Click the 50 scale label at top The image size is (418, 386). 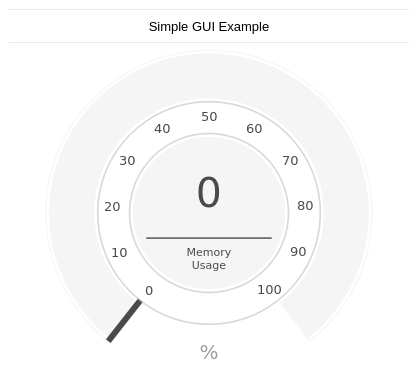pos(209,117)
